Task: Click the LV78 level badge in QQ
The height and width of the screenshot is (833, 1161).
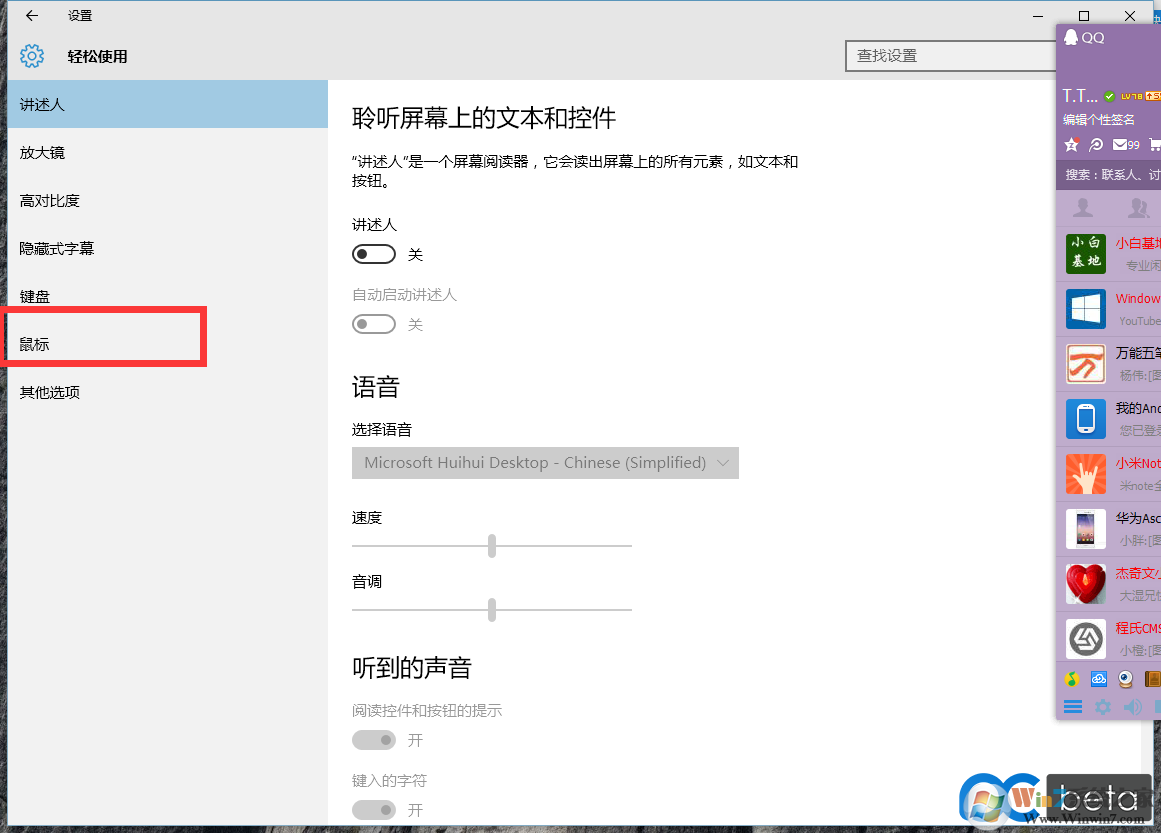Action: click(x=1131, y=96)
